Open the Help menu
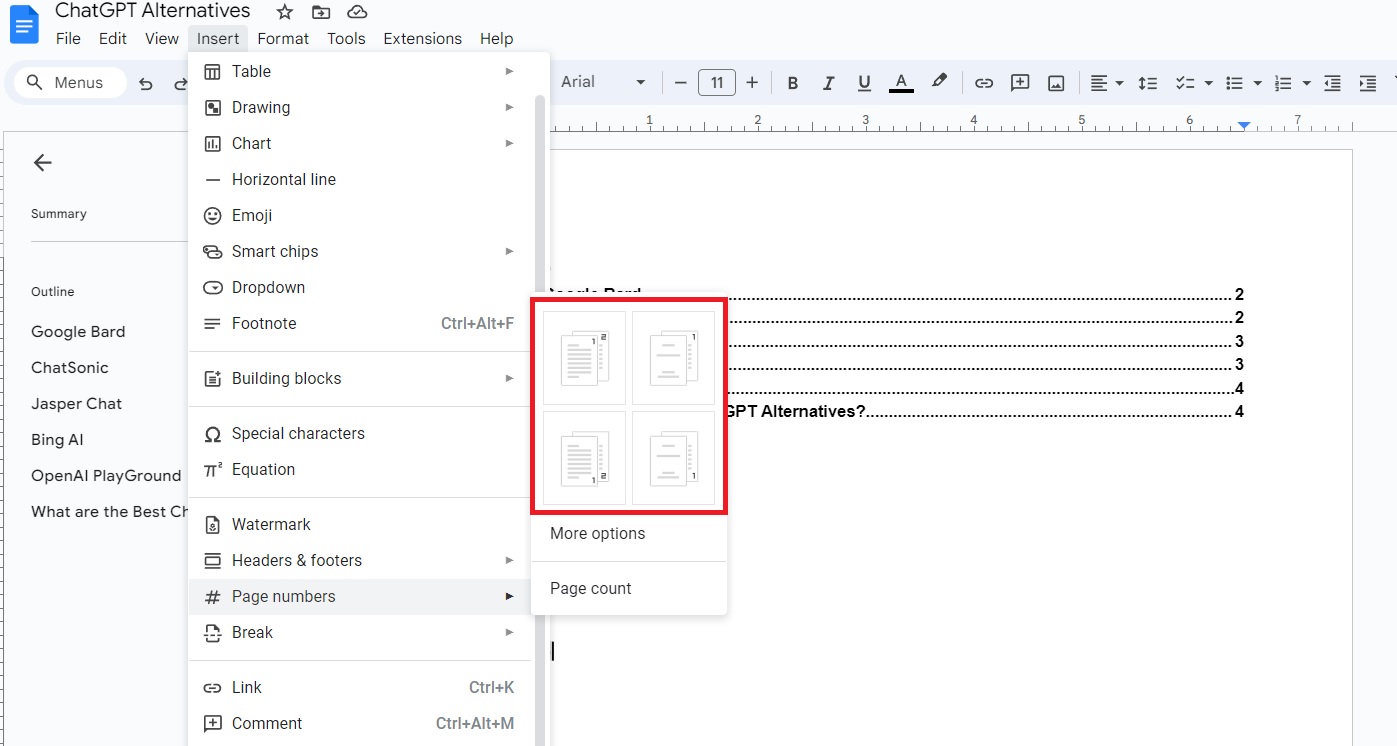Viewport: 1397px width, 746px height. click(496, 39)
